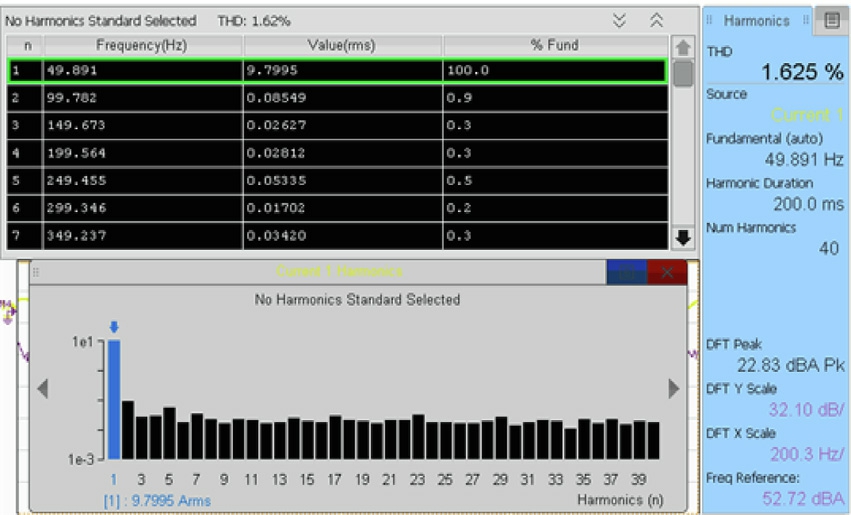Image resolution: width=851 pixels, height=515 pixels.
Task: Click the double-chevron up icon above table
Action: click(x=657, y=20)
